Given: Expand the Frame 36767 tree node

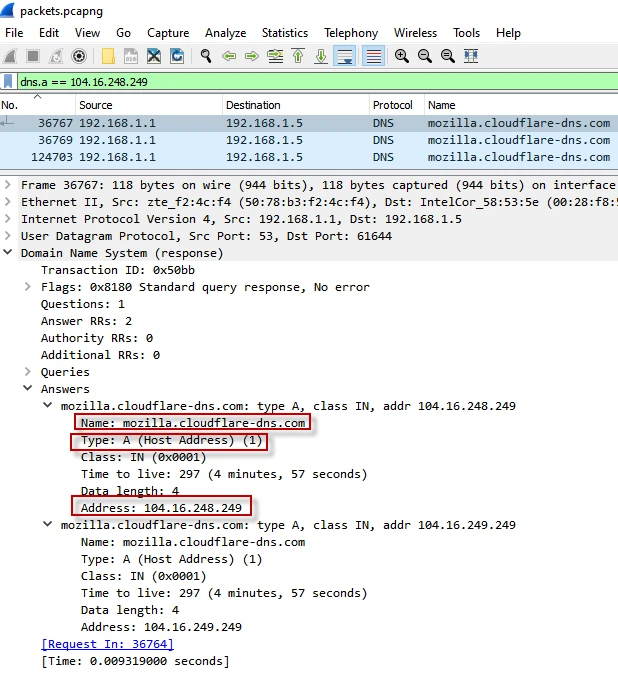Looking at the screenshot, I should click(x=9, y=185).
